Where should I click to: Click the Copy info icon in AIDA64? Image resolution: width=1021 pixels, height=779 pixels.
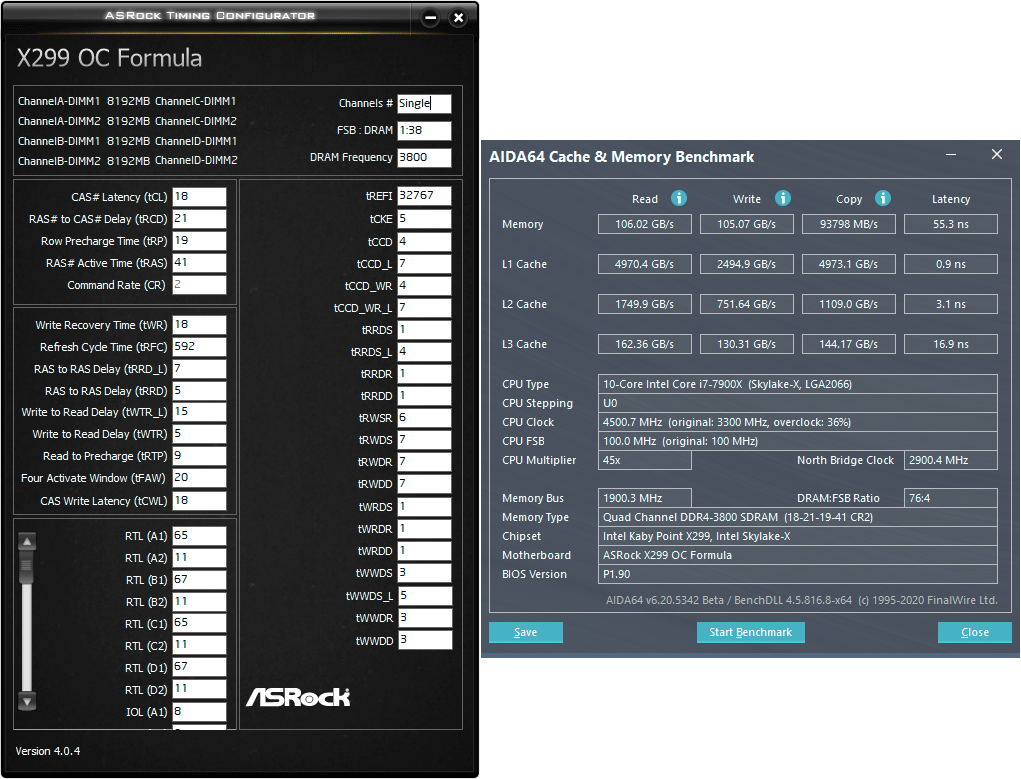pos(882,198)
